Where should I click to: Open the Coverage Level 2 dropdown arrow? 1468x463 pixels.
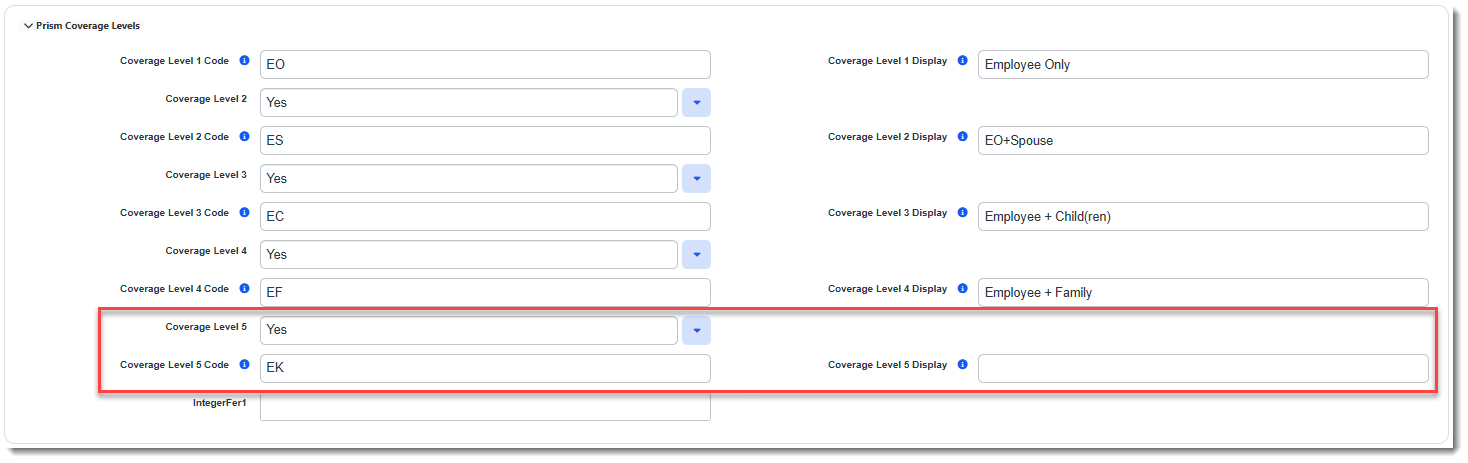tap(696, 103)
